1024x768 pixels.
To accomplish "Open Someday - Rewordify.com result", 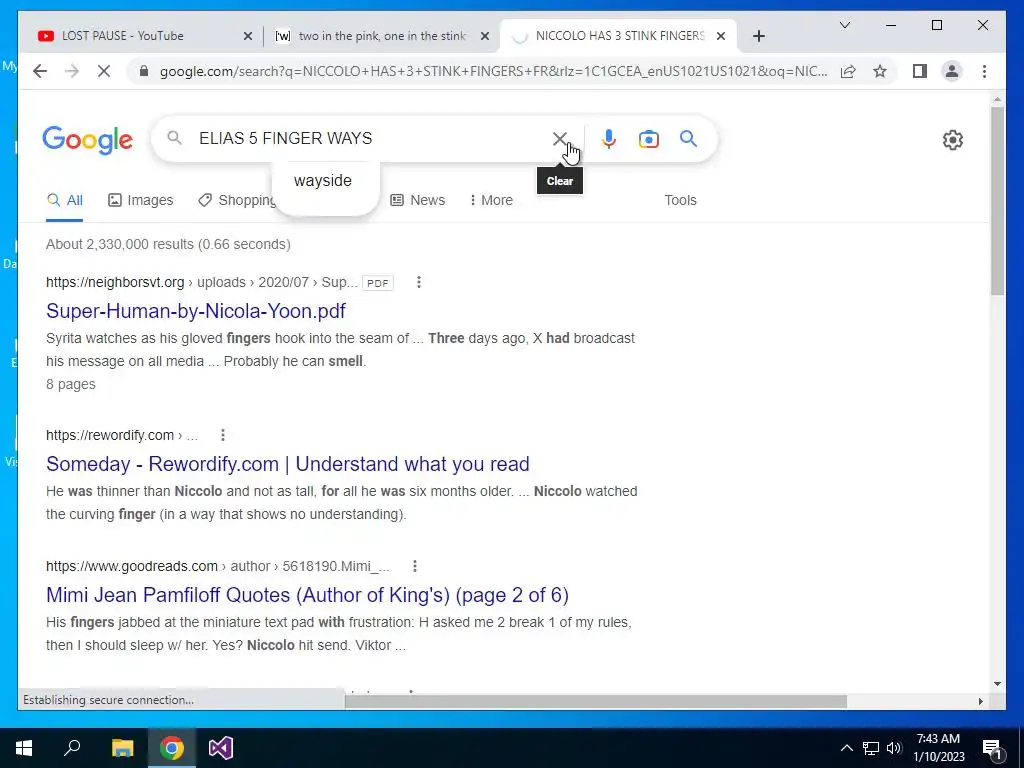I will (x=287, y=464).
